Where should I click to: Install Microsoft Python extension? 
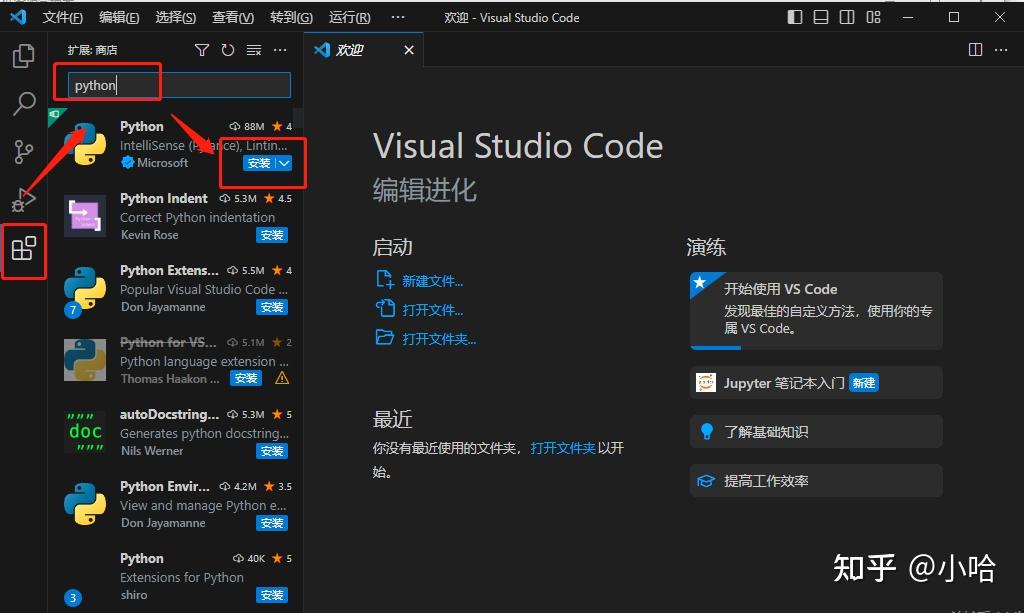(259, 163)
